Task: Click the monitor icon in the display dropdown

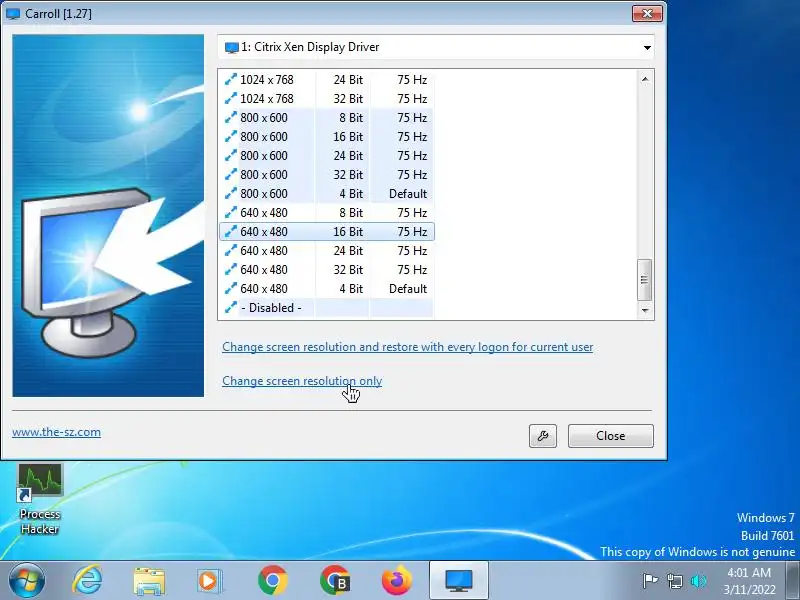Action: click(232, 47)
